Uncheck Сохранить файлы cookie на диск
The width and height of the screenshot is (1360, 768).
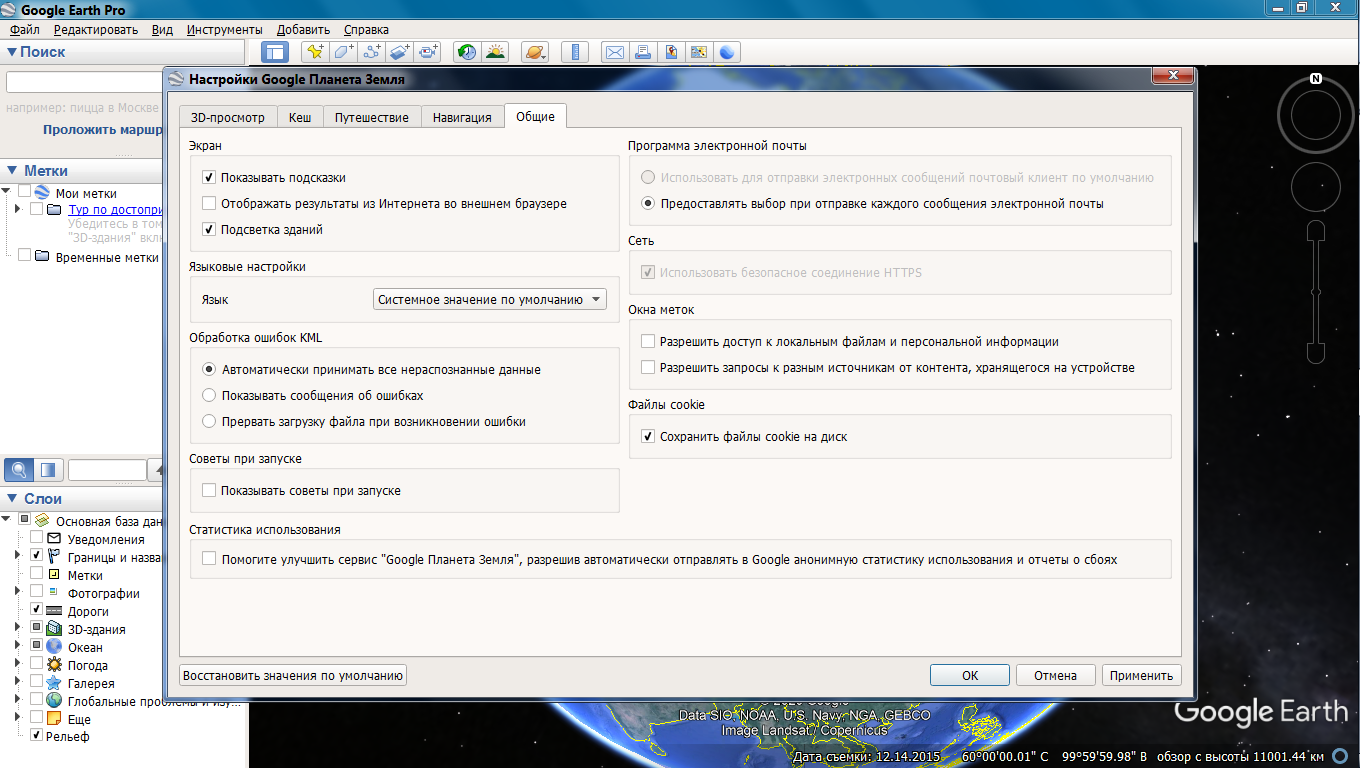[648, 436]
